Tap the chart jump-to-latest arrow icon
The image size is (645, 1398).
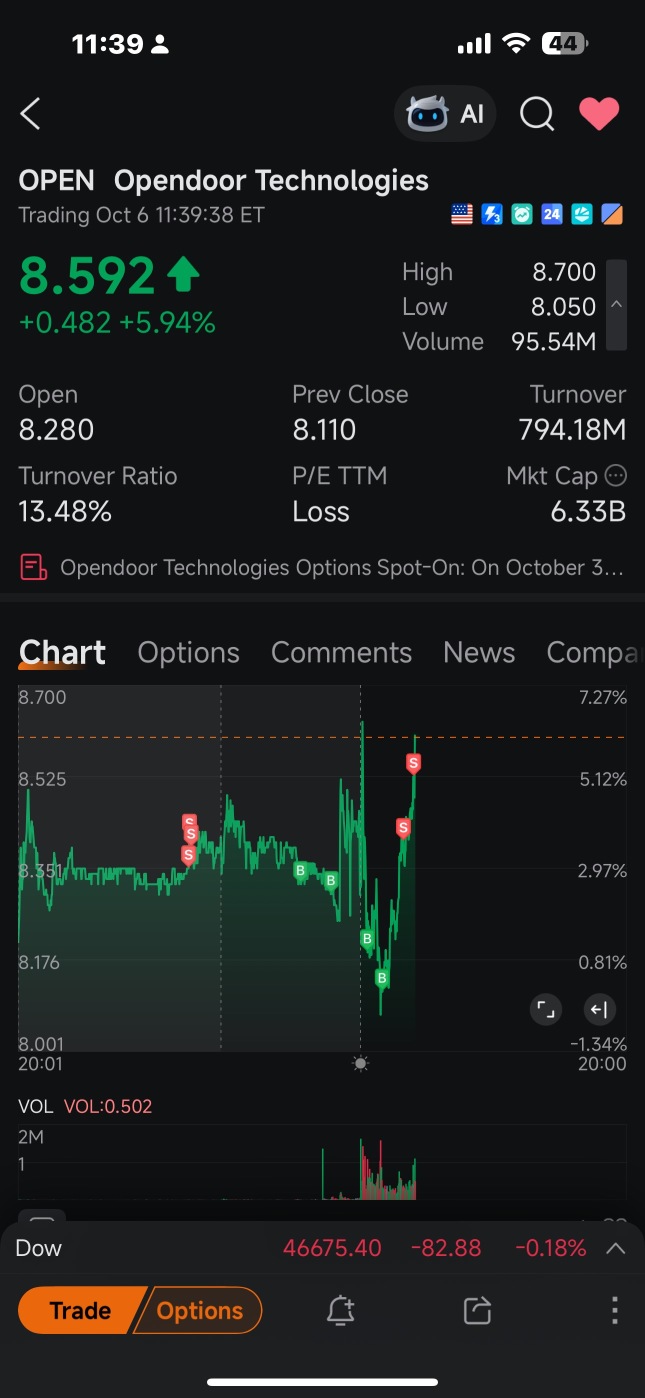coord(599,1010)
